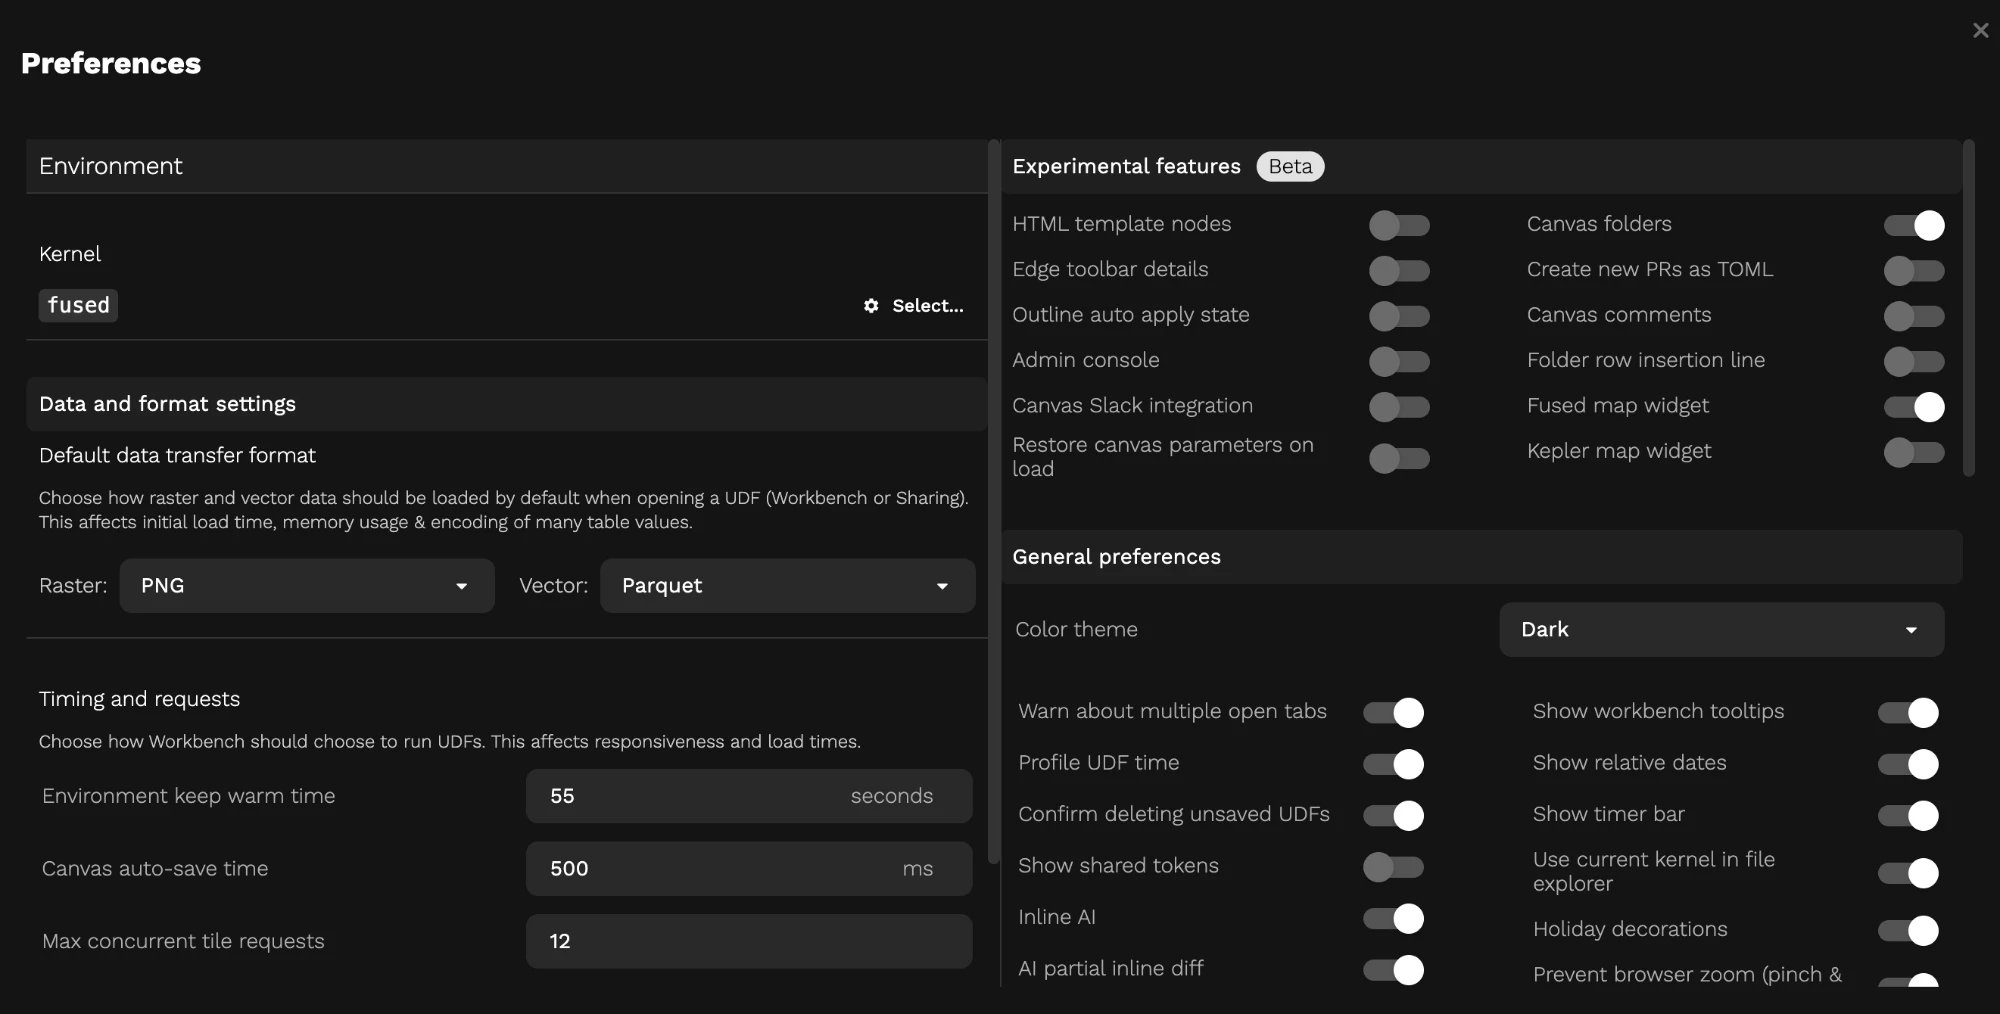
Task: Turn off Profile UDF time
Action: (1393, 764)
